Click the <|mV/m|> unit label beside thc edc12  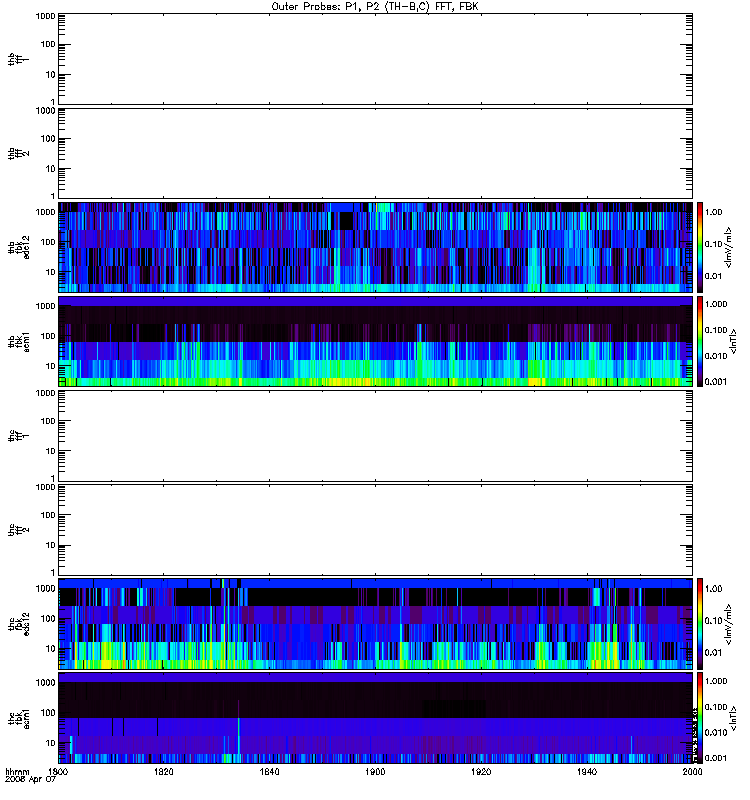coord(729,624)
